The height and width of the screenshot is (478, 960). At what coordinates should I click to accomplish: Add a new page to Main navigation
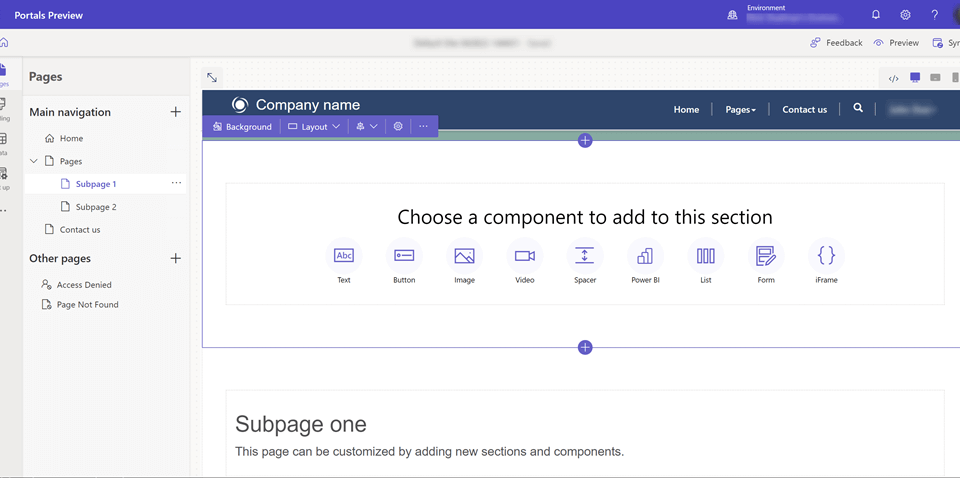tap(176, 112)
